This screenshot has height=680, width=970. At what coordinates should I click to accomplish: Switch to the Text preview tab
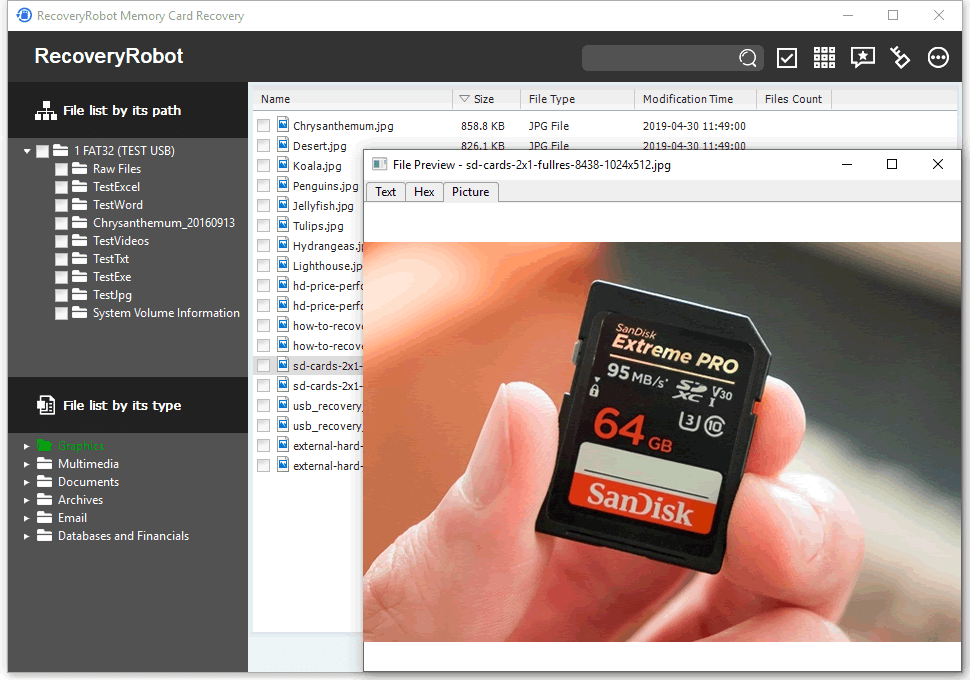tap(385, 192)
